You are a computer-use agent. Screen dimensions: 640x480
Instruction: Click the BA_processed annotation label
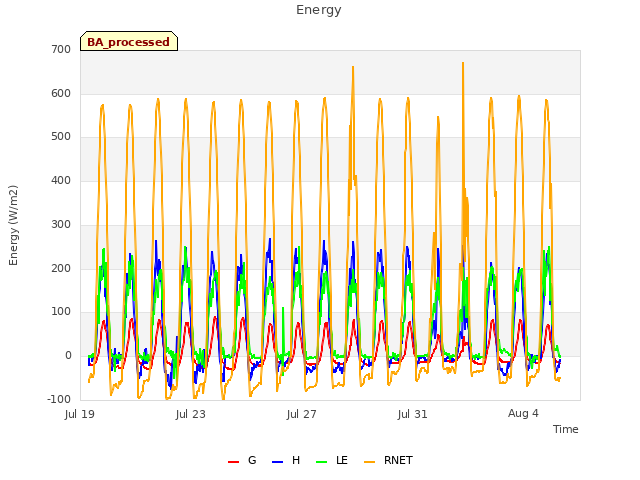(x=129, y=41)
